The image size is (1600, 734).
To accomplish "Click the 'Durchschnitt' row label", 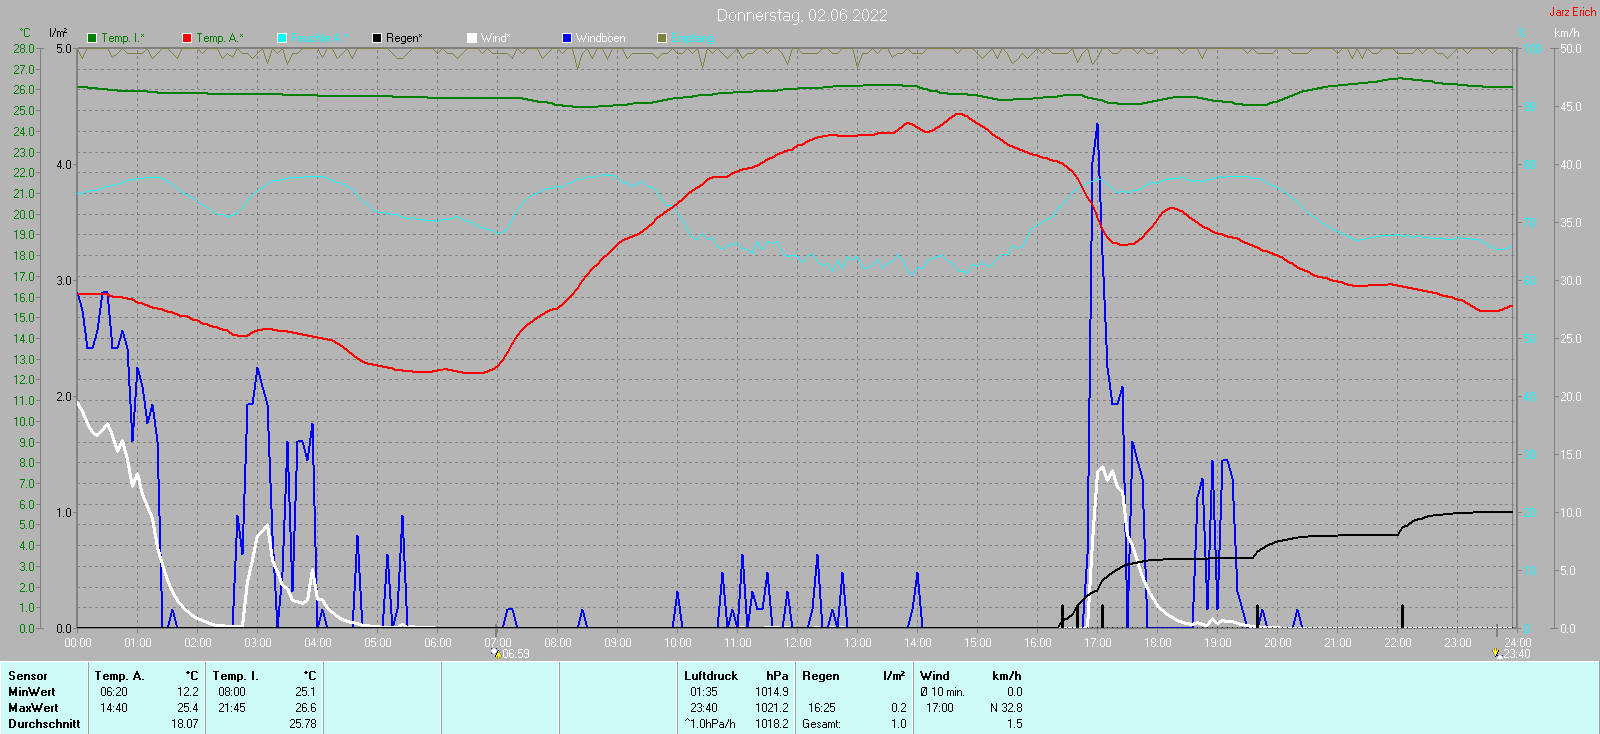I will pos(44,724).
